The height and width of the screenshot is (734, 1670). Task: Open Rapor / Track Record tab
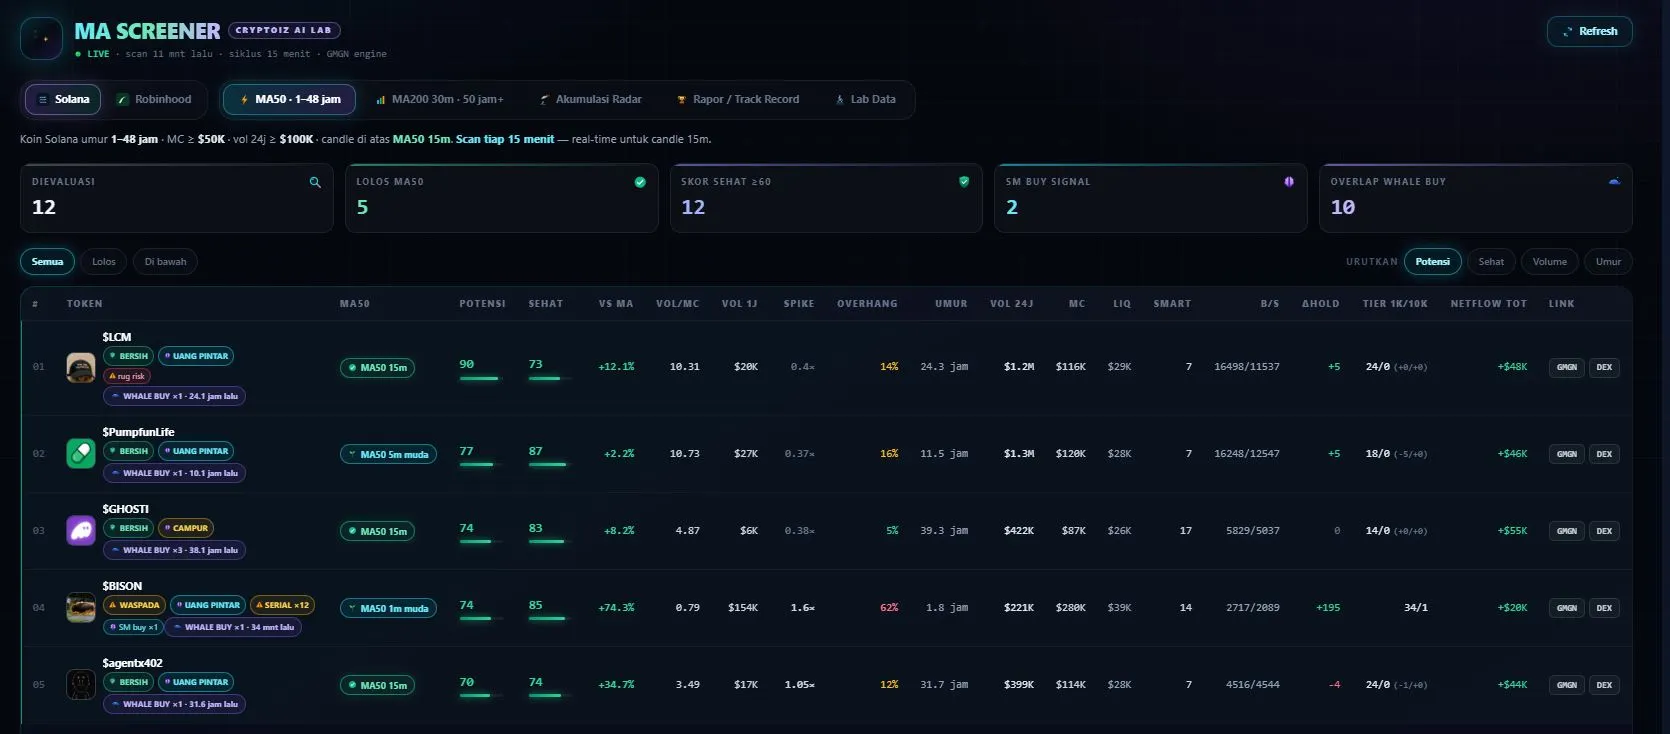(738, 99)
